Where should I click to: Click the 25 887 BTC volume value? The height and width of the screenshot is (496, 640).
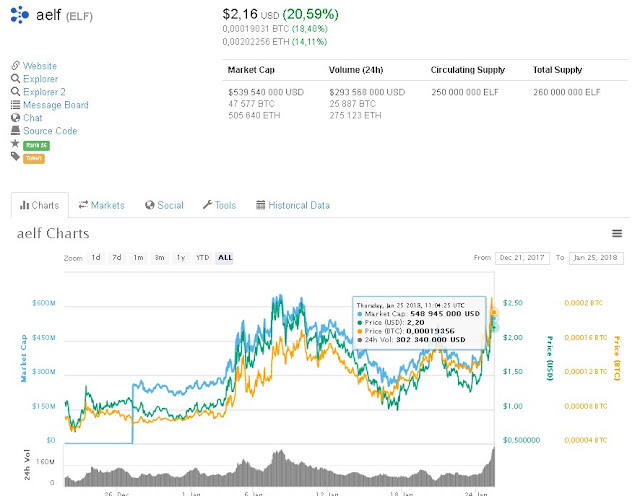(353, 104)
